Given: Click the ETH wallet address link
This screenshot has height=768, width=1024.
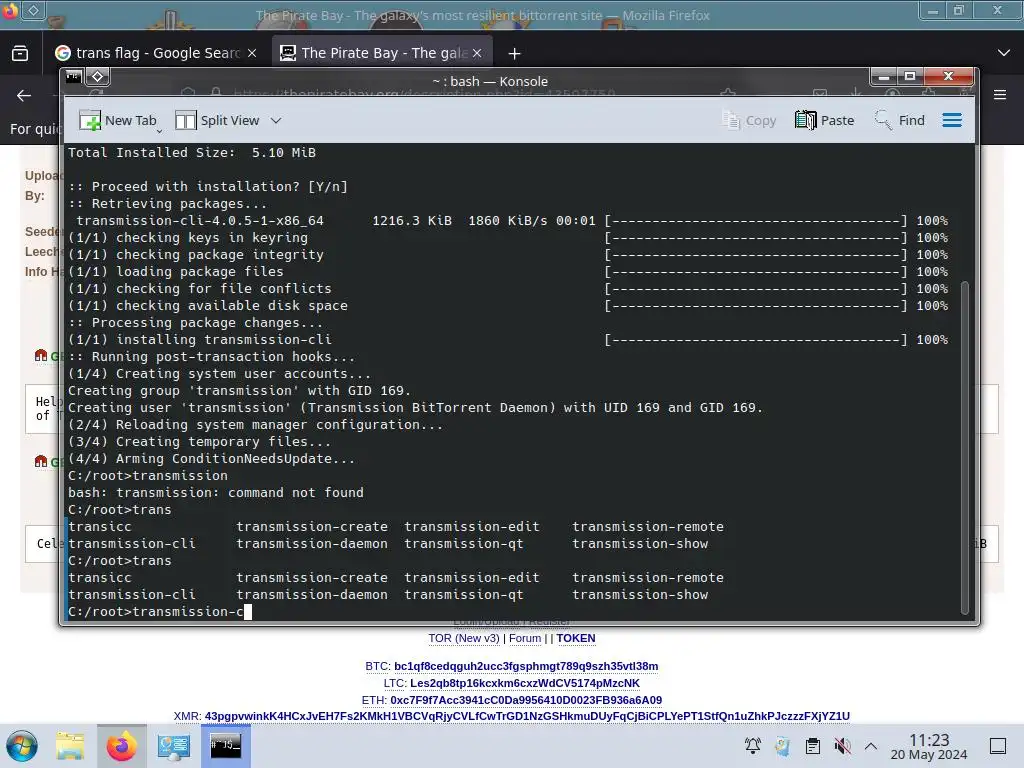Looking at the screenshot, I should click(526, 700).
